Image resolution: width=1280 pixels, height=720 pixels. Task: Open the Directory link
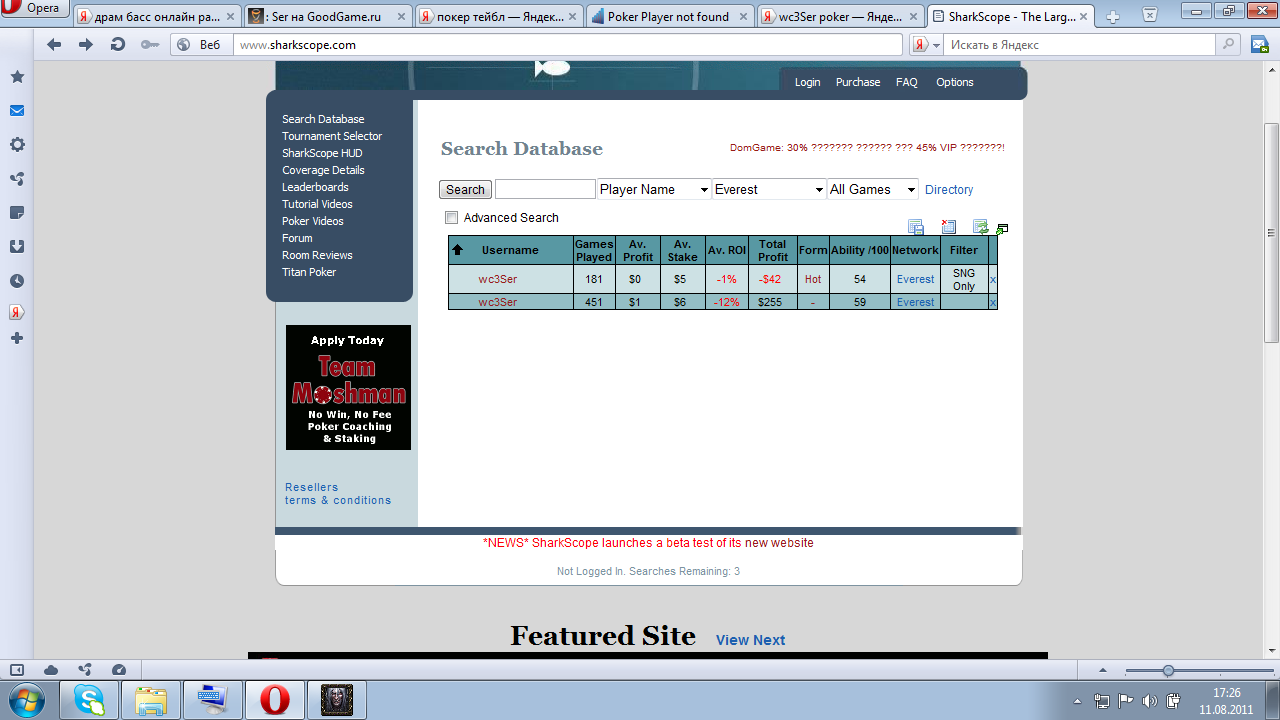[949, 190]
